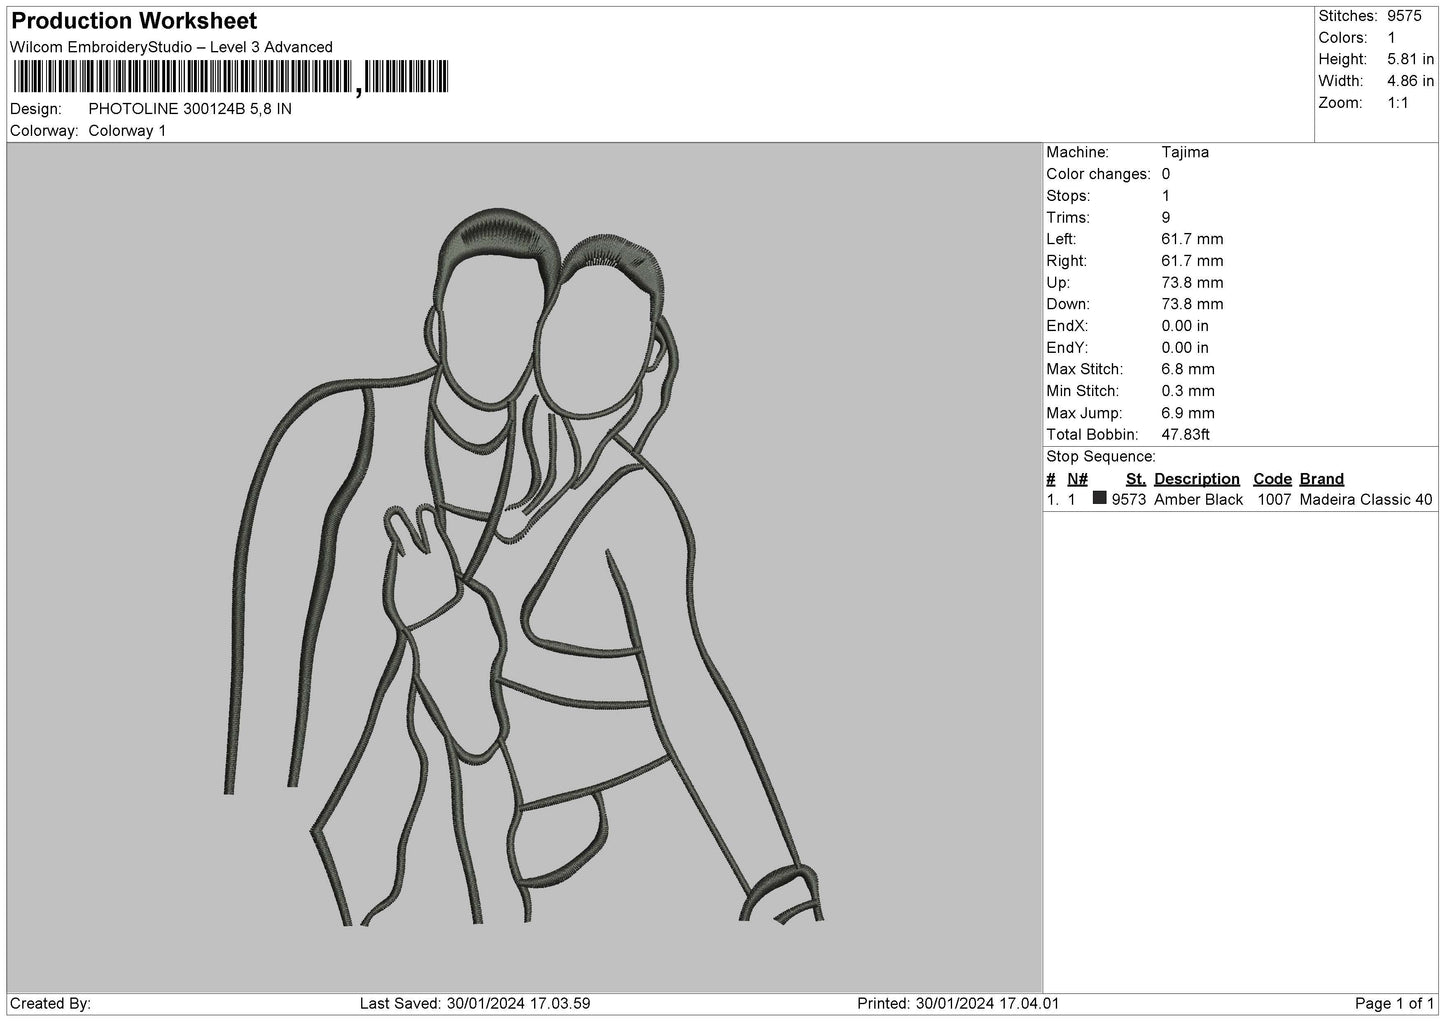The height and width of the screenshot is (1021, 1445).
Task: Select the Wilcom EmbroideryStudio – Level 3 Advanced line
Action: tap(171, 47)
